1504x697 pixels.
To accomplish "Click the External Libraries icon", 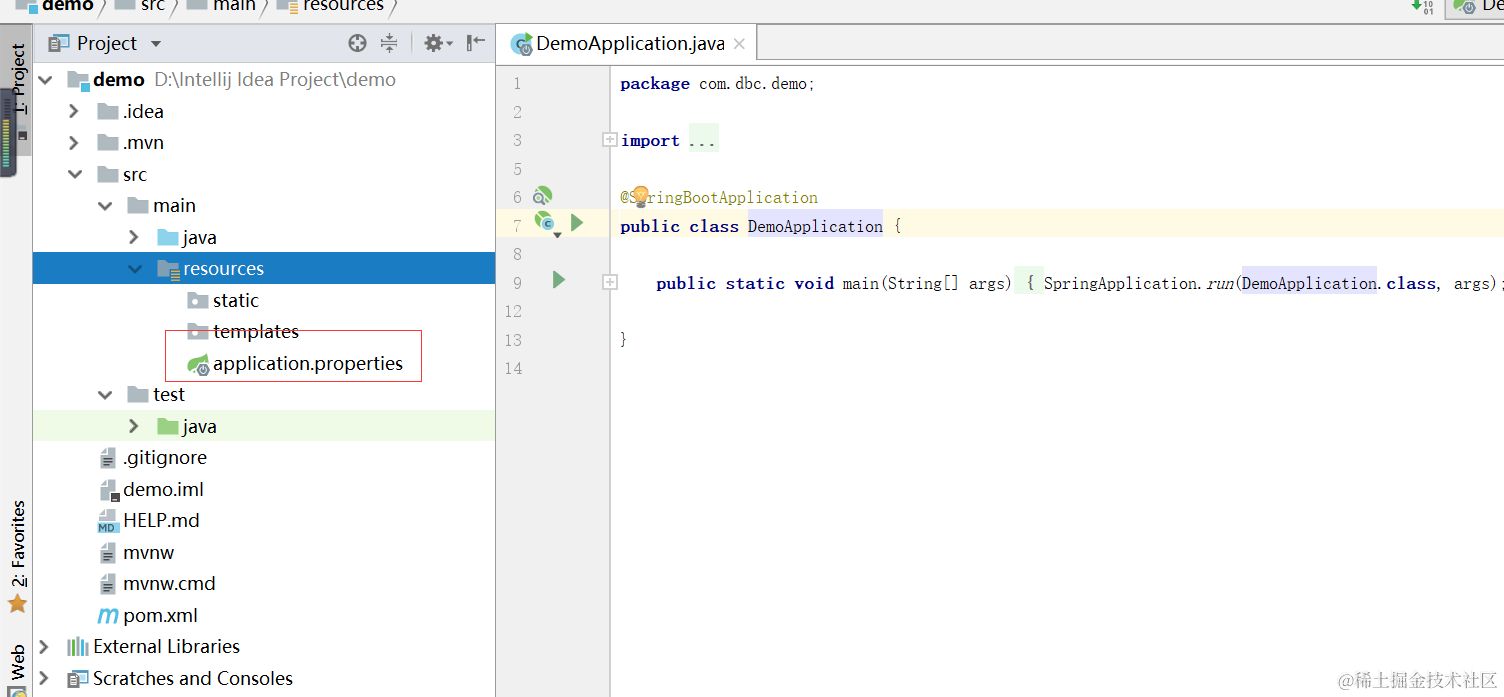I will point(78,647).
